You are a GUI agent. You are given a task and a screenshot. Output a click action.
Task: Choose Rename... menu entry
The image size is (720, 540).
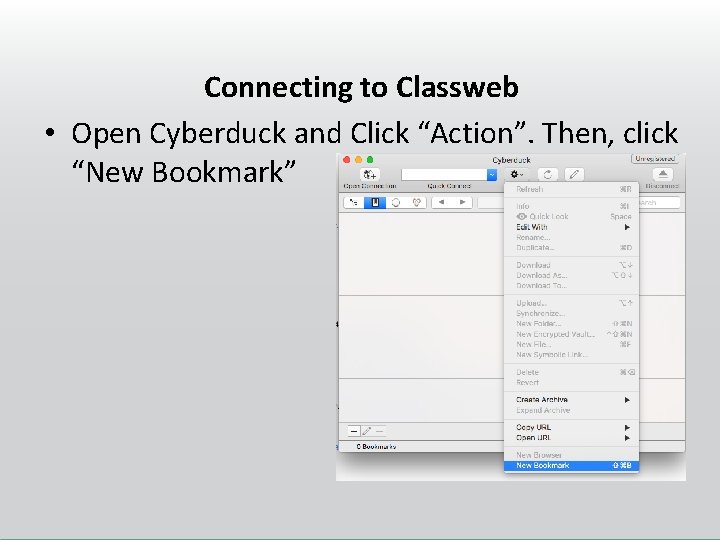[571, 237]
